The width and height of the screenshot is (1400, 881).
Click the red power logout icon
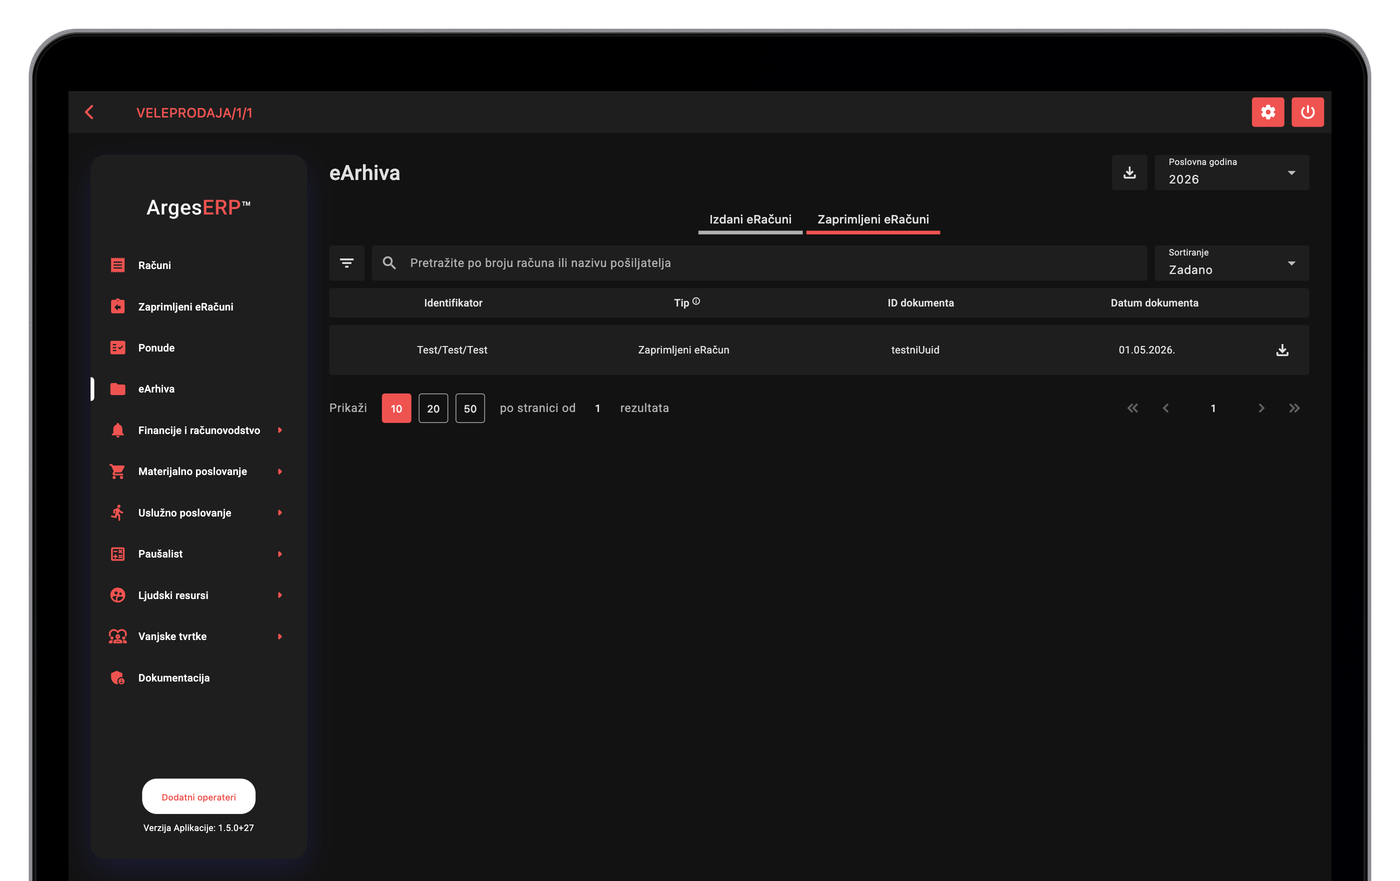pos(1308,112)
